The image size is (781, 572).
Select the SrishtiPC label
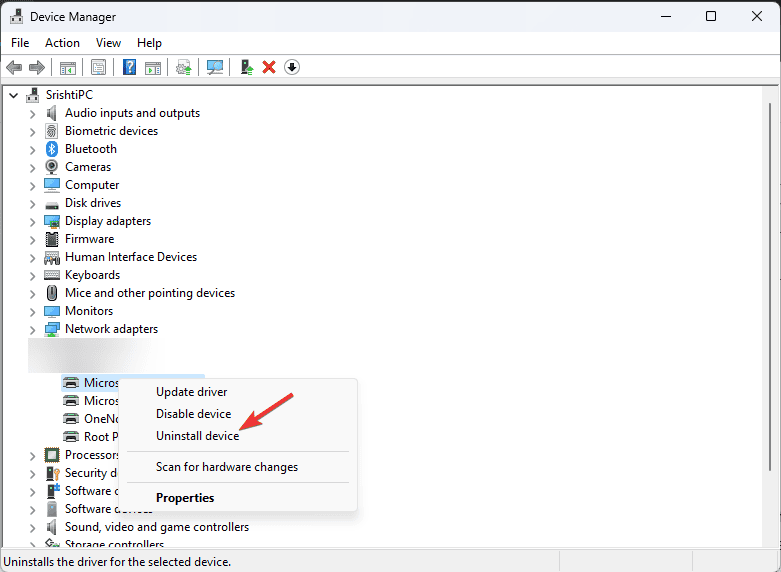pos(69,95)
